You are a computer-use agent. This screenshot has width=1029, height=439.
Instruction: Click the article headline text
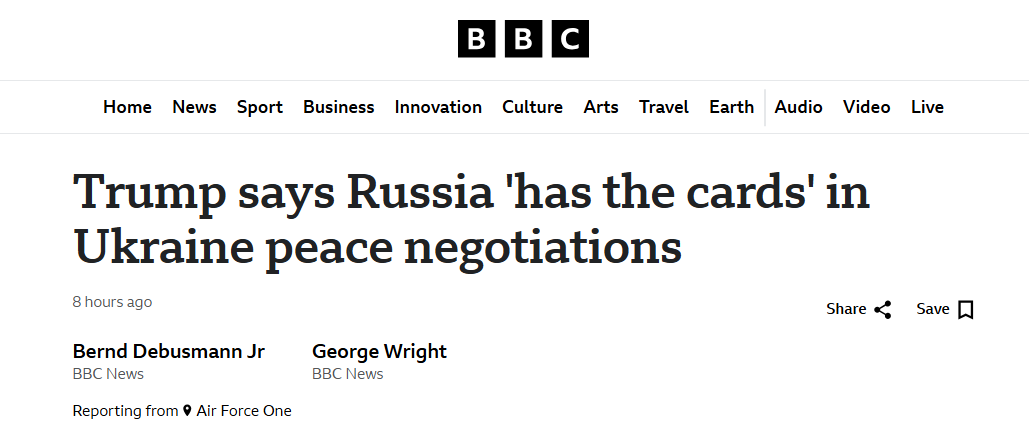(471, 218)
